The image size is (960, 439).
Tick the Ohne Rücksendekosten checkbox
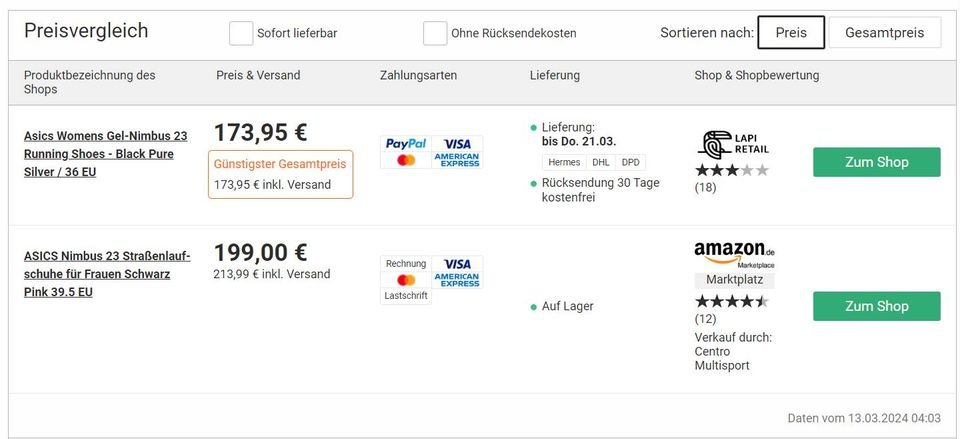pyautogui.click(x=435, y=33)
